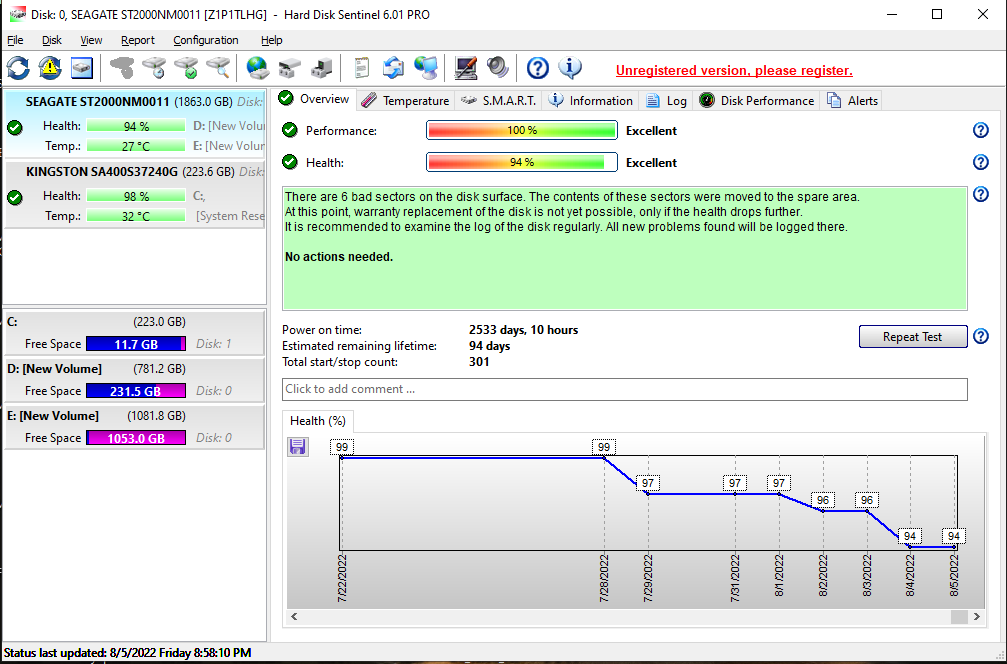Viewport: 1007px width, 664px height.
Task: Click the globe with disk toolbar icon
Action: click(x=257, y=67)
